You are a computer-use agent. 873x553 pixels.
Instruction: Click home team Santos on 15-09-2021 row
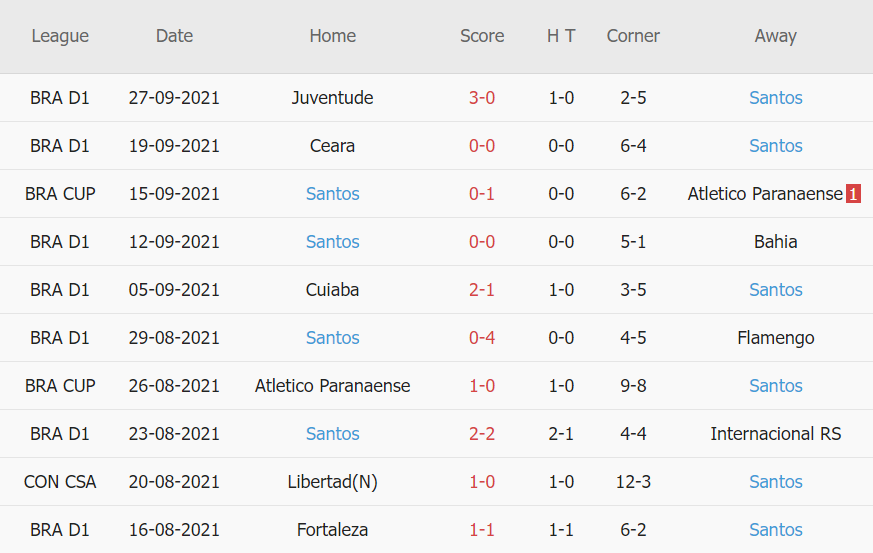[x=332, y=194]
